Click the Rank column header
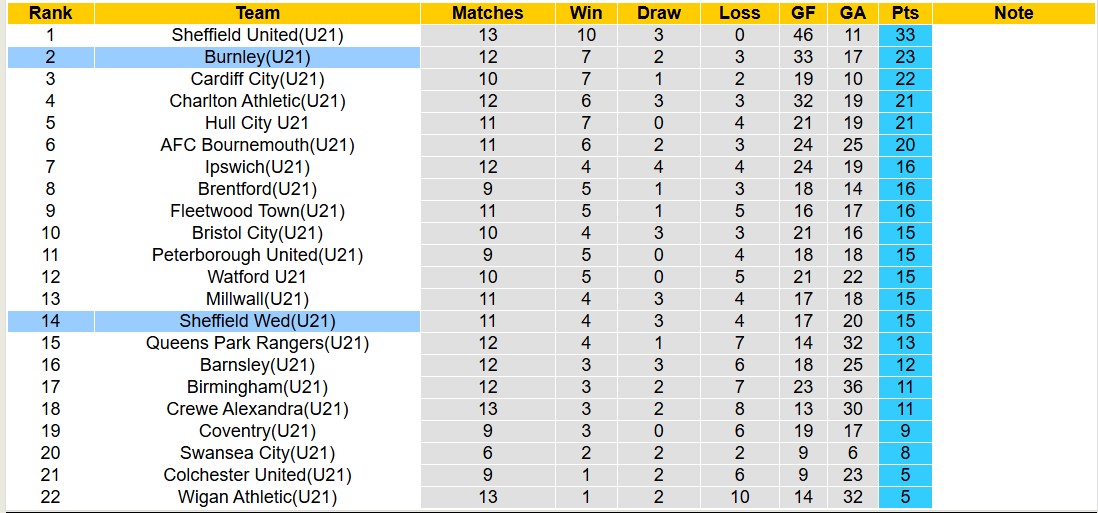The image size is (1098, 513). (x=50, y=13)
